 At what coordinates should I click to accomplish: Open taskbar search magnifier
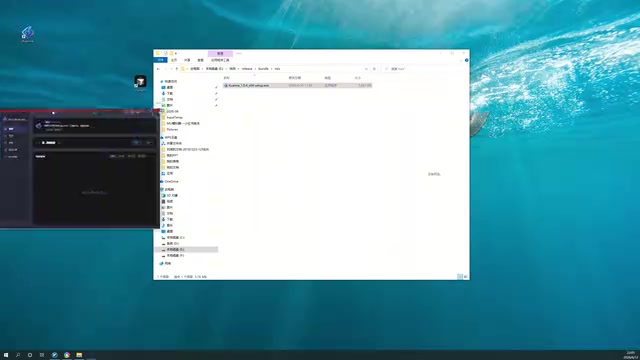point(18,355)
